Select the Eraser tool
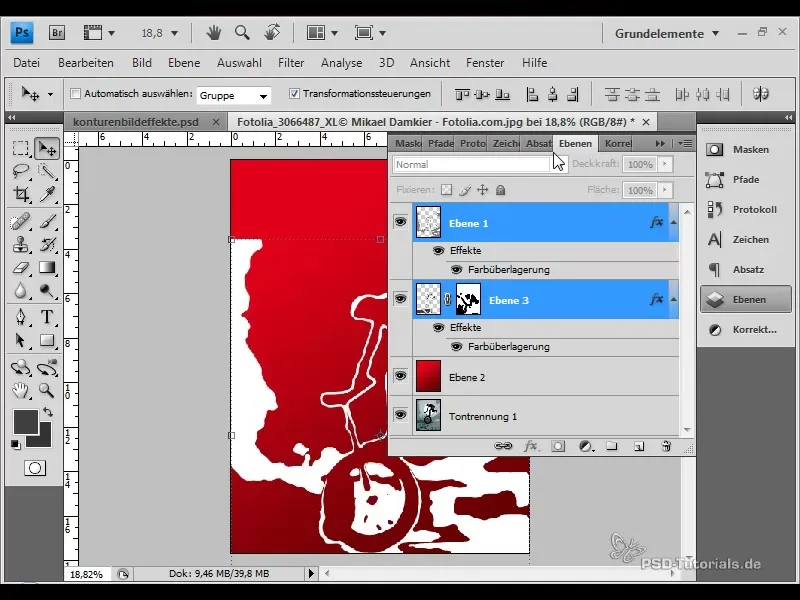The height and width of the screenshot is (600, 800). 20,267
